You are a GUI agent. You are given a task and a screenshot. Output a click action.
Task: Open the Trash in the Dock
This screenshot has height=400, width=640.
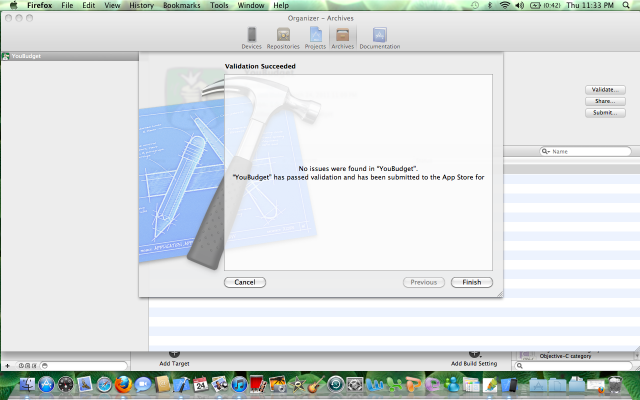coord(616,384)
